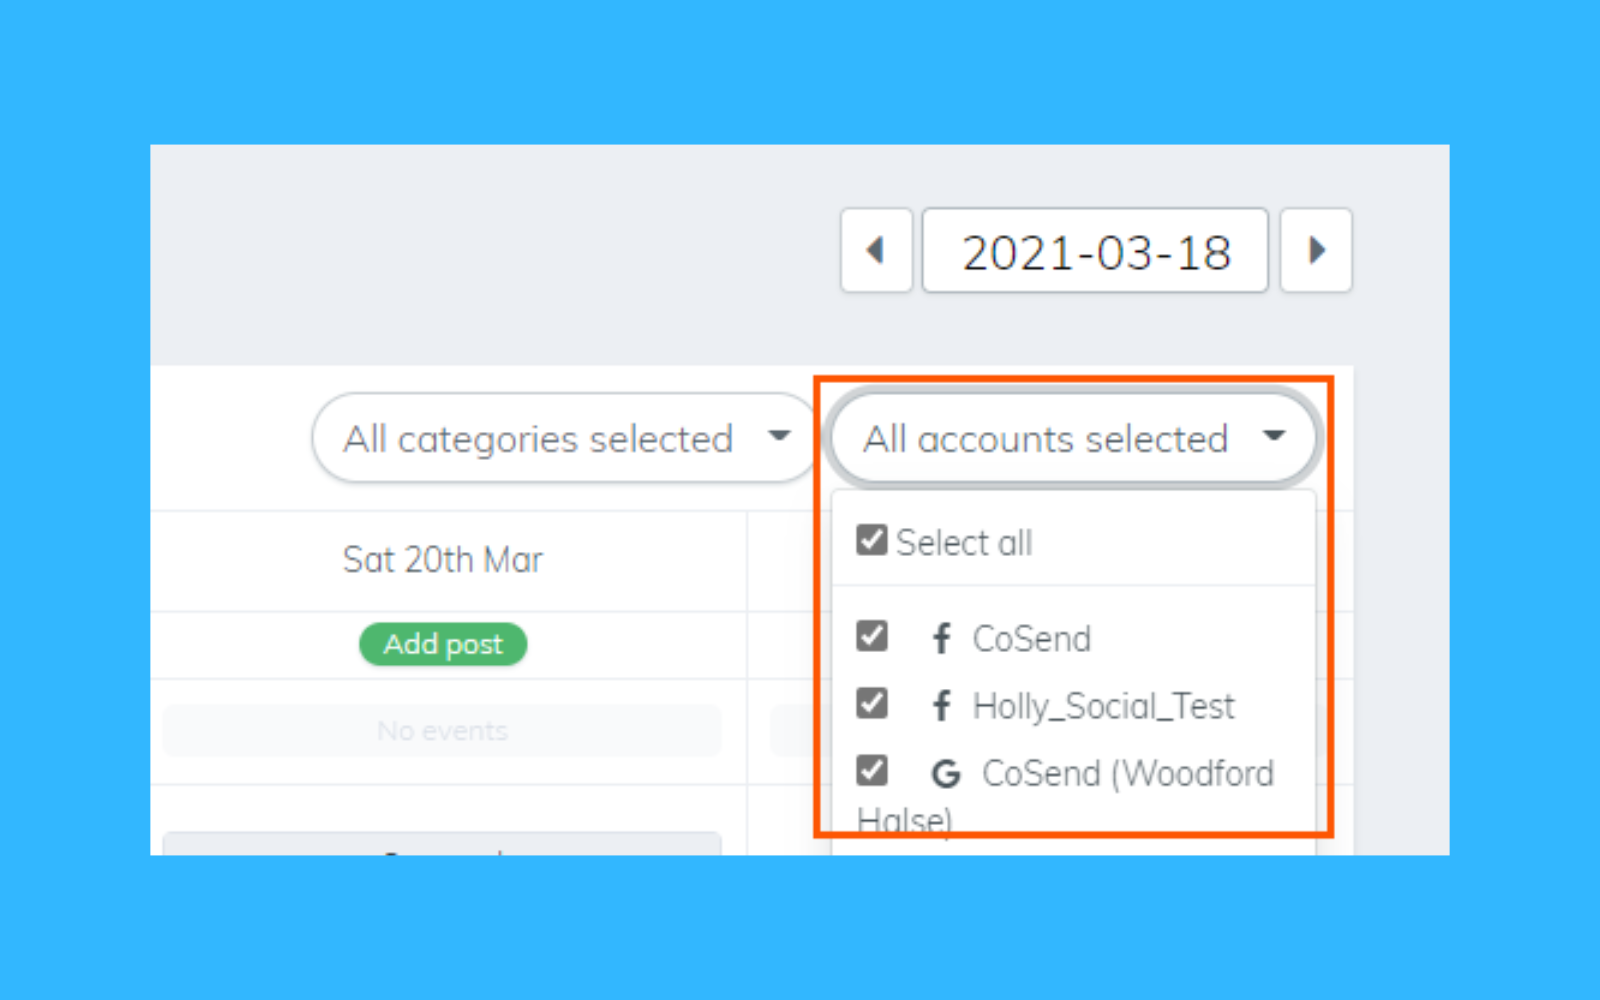
Task: Click the caret arrow in the accounts dropdown
Action: coord(1273,436)
